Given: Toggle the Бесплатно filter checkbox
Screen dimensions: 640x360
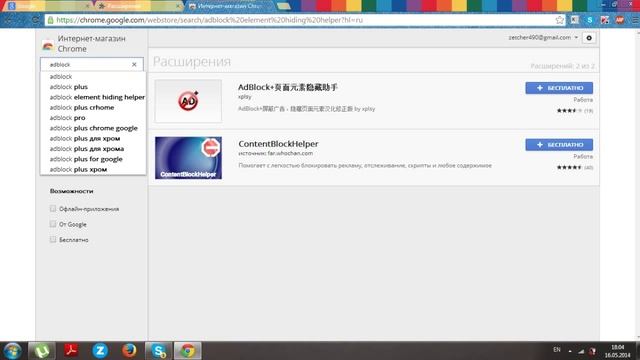Looking at the screenshot, I should (53, 240).
